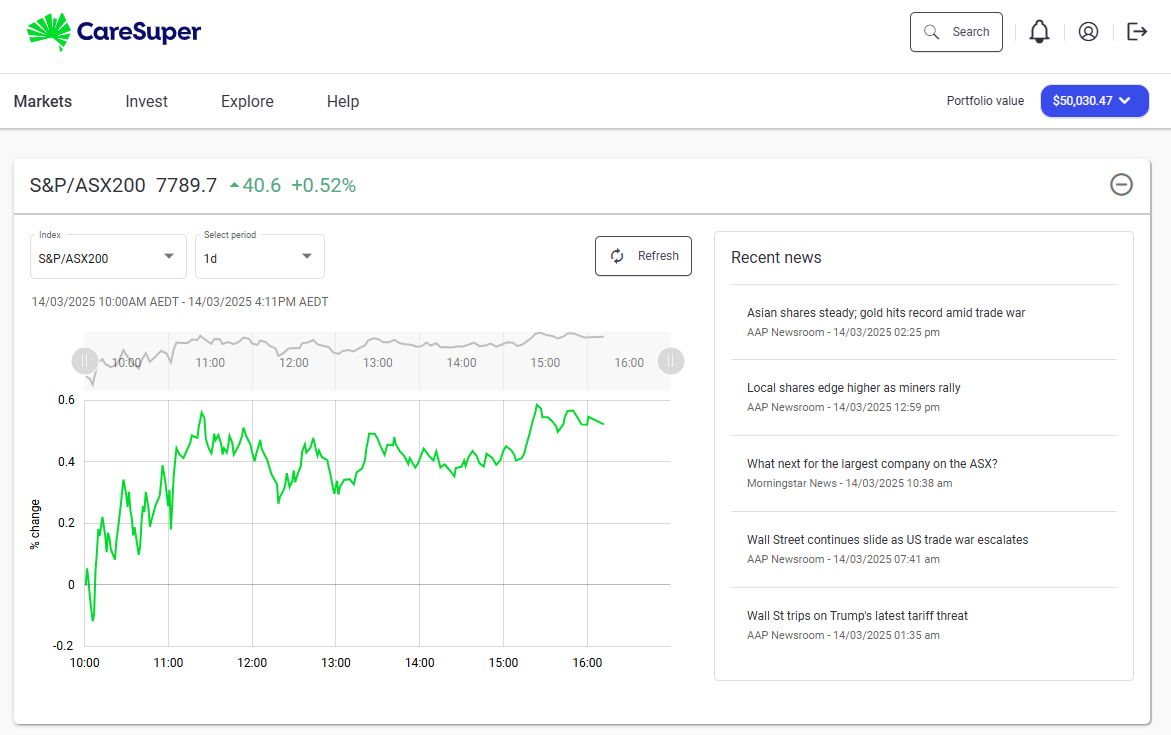Open the Select period dropdown

[x=260, y=257]
